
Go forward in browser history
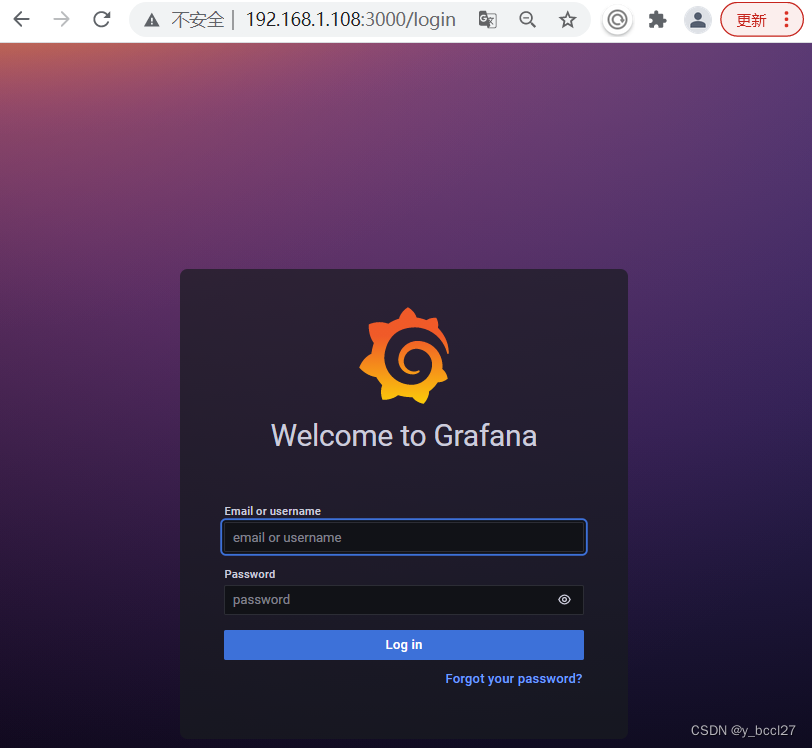(62, 20)
